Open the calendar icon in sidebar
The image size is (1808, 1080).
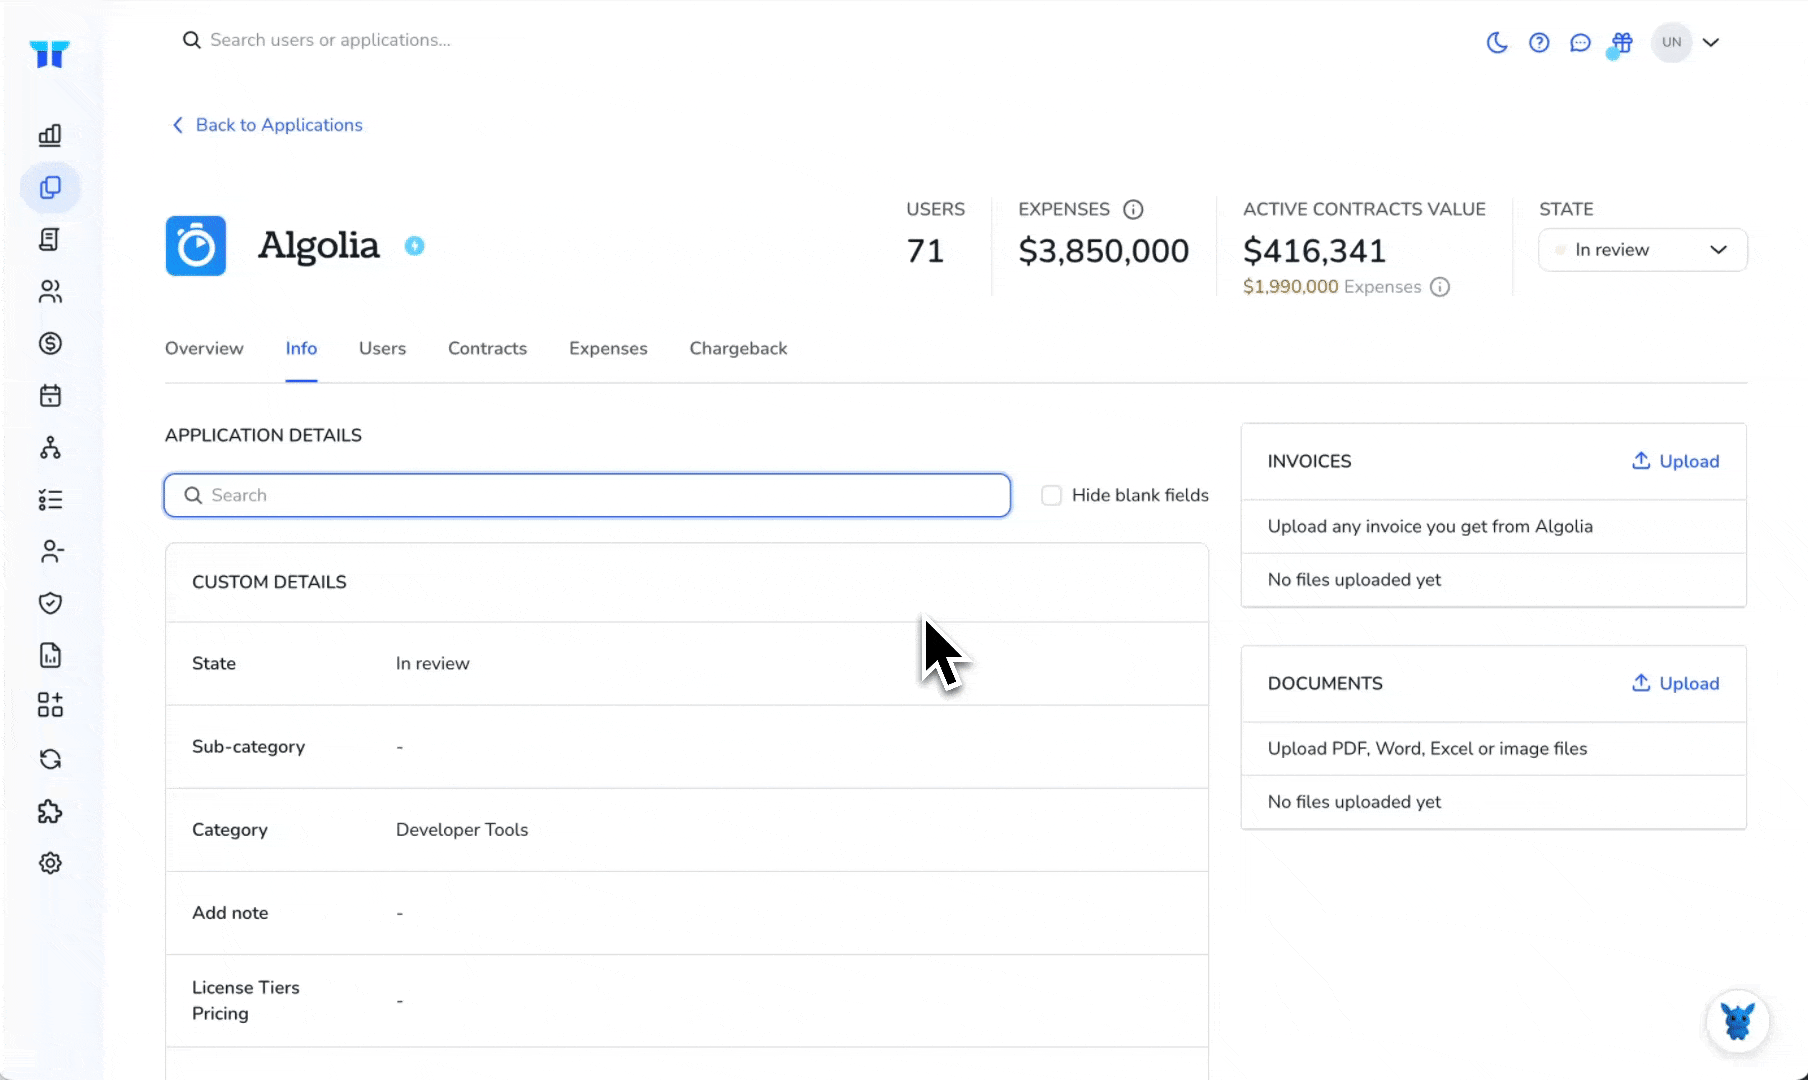click(x=50, y=395)
